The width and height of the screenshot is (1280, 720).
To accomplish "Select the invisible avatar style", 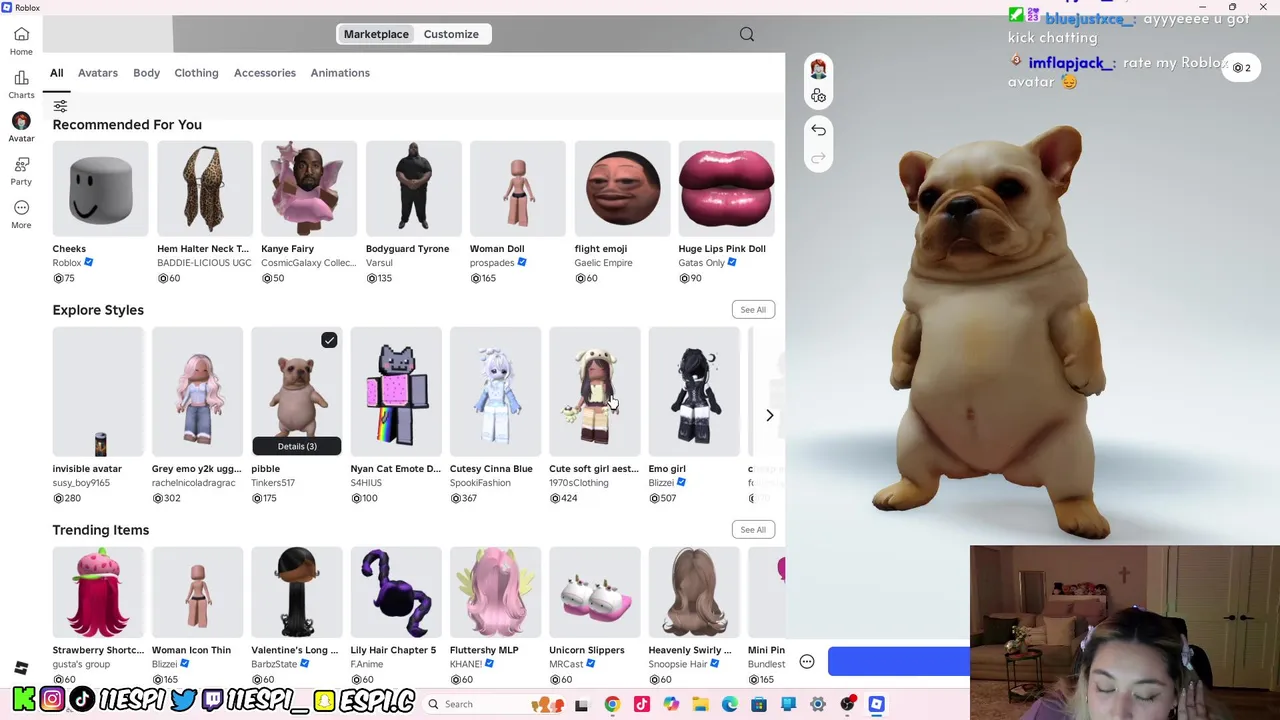I will click(x=98, y=391).
